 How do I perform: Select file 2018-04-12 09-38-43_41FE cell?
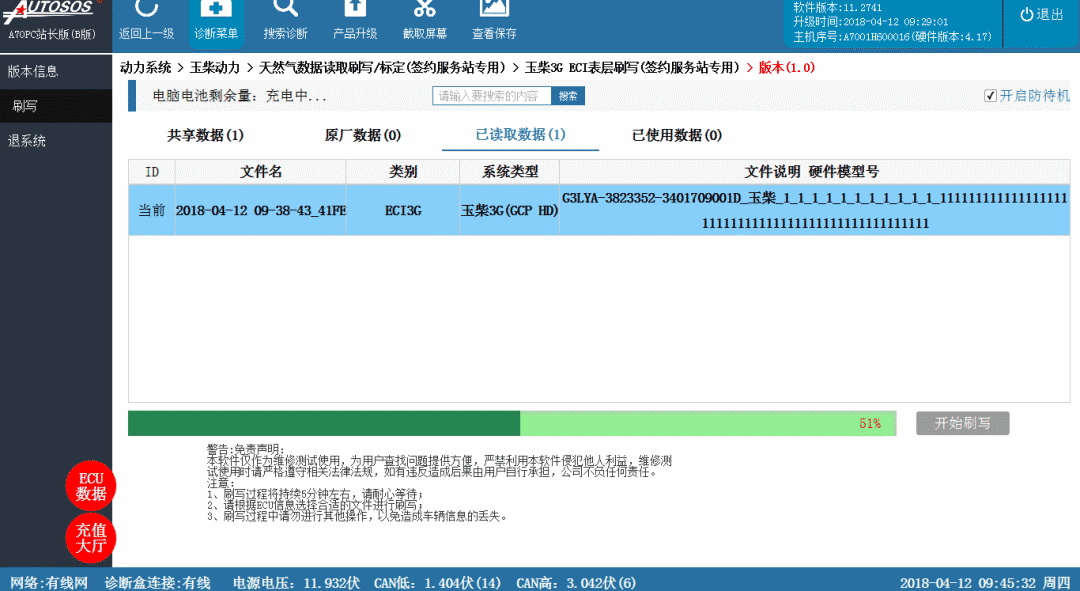260,210
